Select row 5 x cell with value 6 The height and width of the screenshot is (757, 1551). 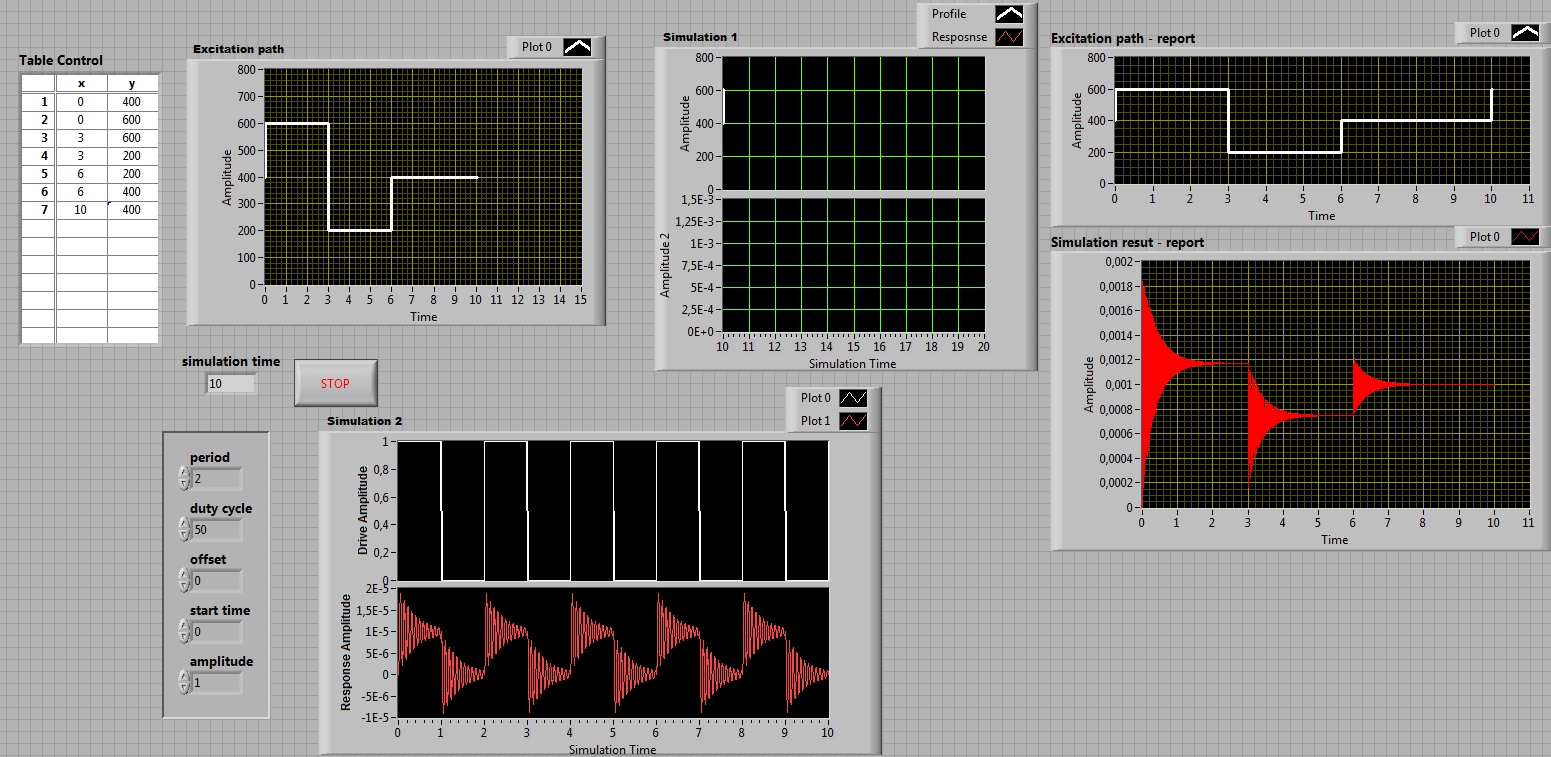click(82, 174)
